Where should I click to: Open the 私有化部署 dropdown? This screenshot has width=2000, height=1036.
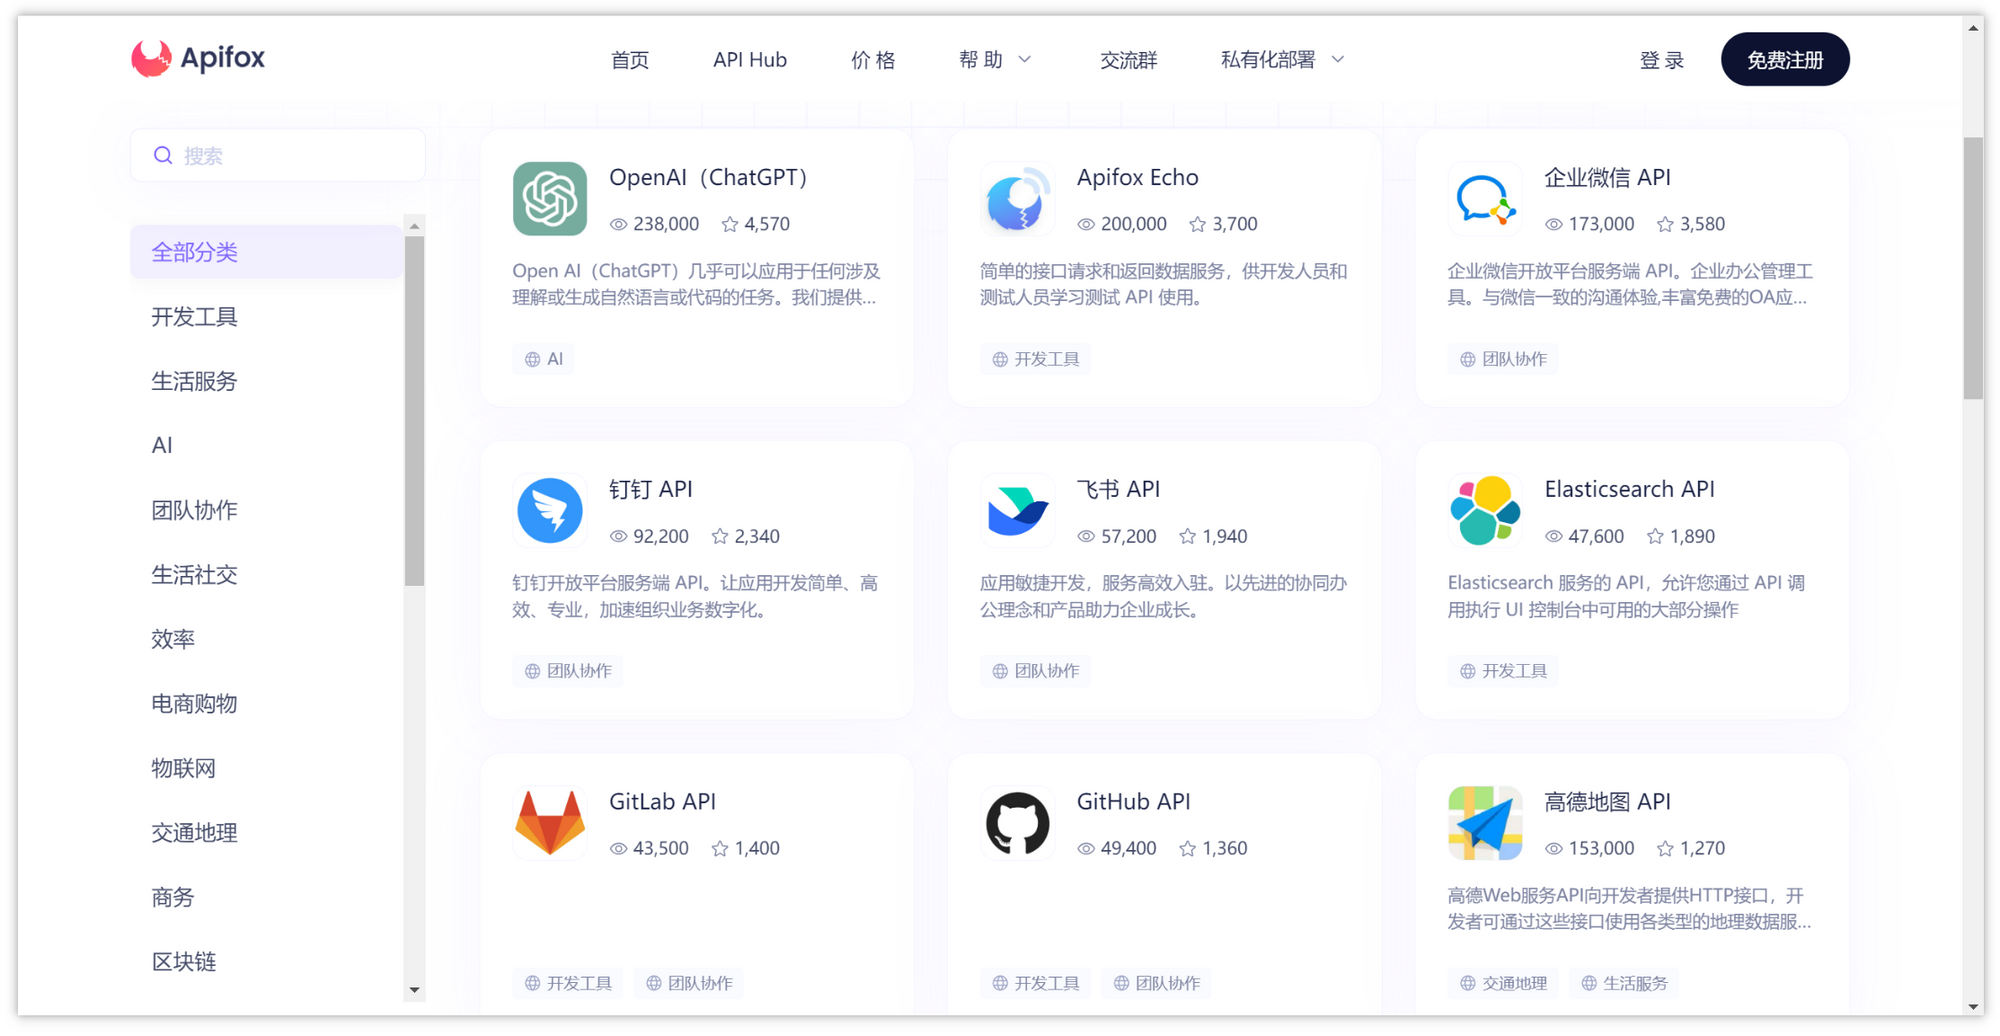point(1280,59)
